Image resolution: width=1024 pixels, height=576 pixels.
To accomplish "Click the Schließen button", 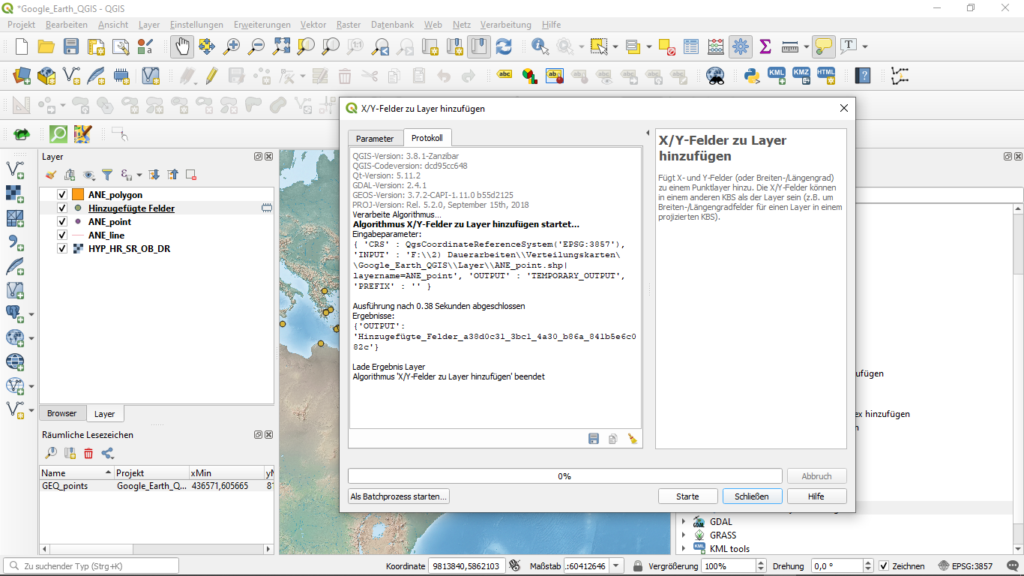I will pos(752,496).
